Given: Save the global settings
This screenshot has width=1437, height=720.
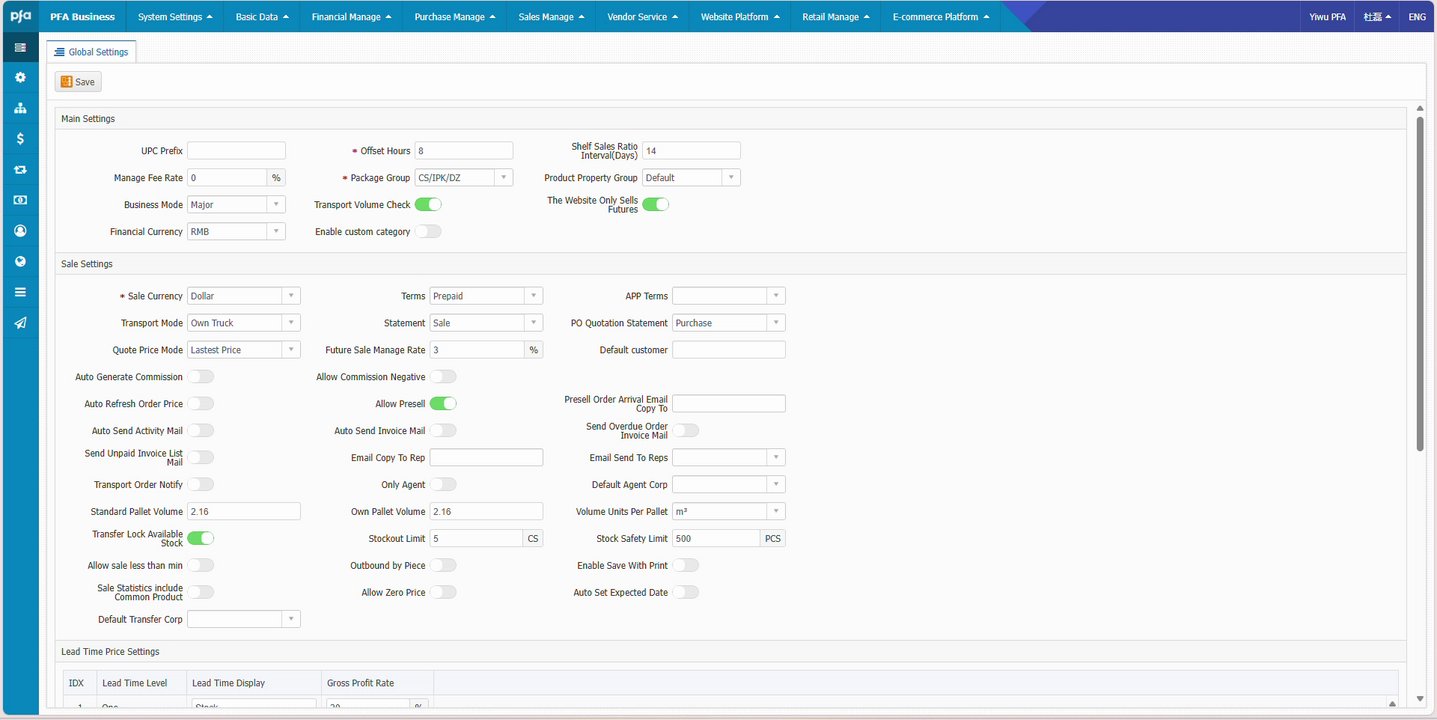Looking at the screenshot, I should tap(78, 82).
